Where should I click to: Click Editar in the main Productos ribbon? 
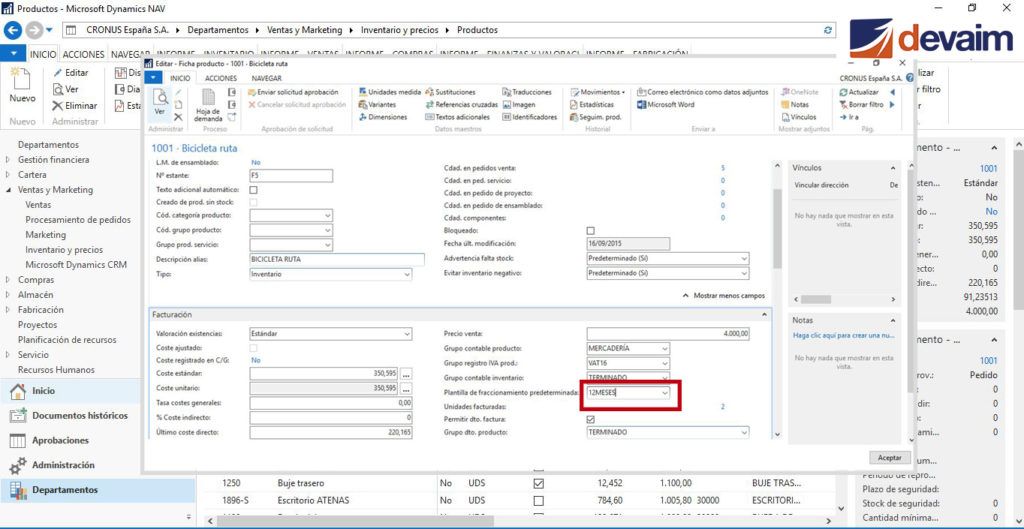[71, 72]
